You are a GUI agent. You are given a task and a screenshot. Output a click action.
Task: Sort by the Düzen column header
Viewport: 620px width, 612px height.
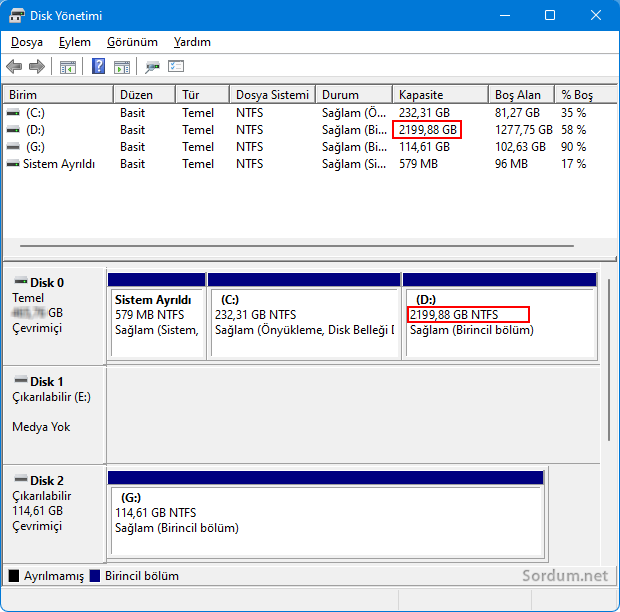(x=144, y=95)
